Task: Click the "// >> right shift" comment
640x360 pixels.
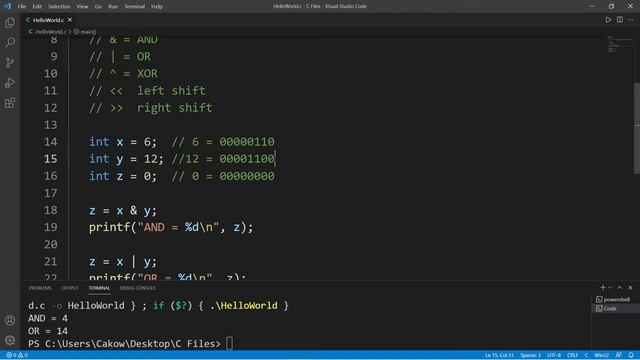Action: point(151,108)
